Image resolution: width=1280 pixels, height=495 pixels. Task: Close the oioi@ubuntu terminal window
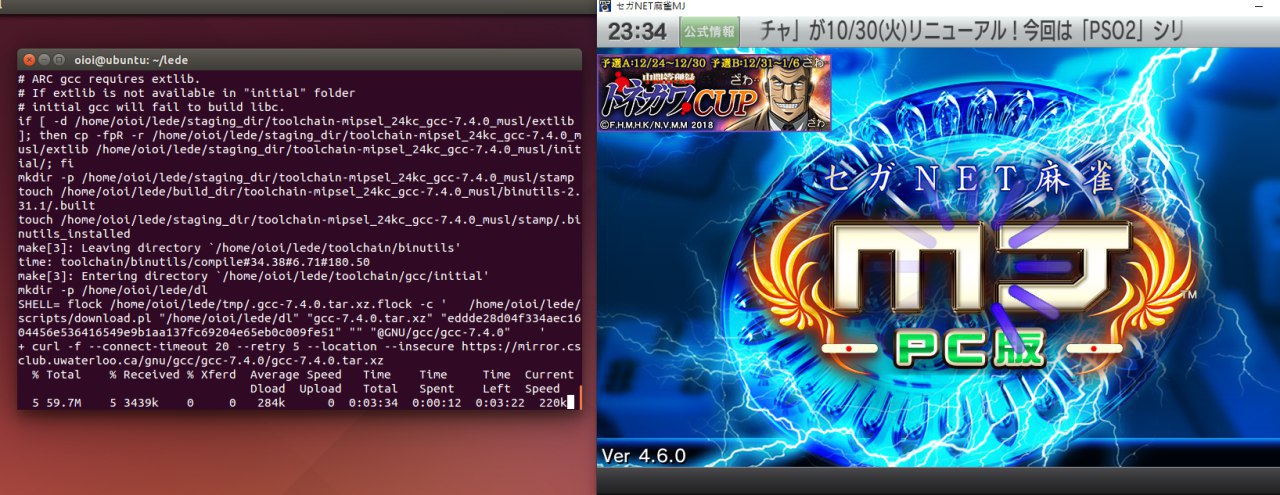pyautogui.click(x=29, y=60)
